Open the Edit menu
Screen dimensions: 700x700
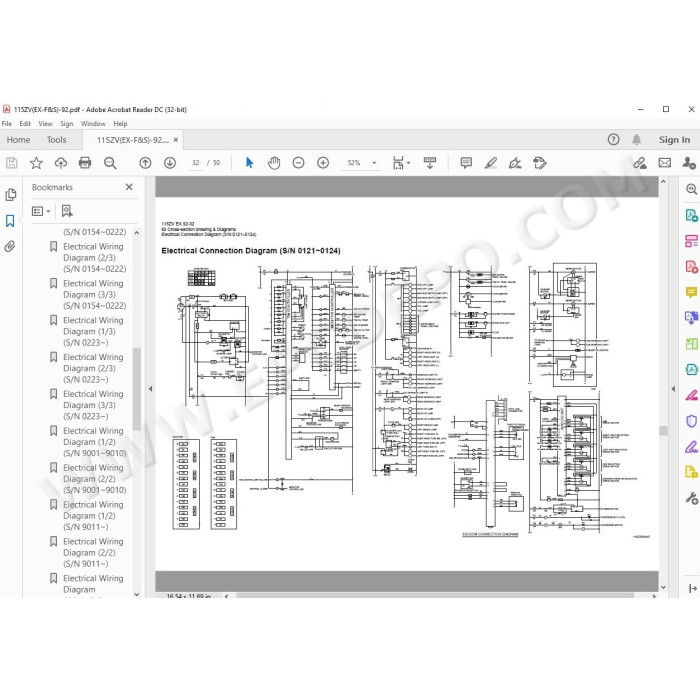pos(25,124)
